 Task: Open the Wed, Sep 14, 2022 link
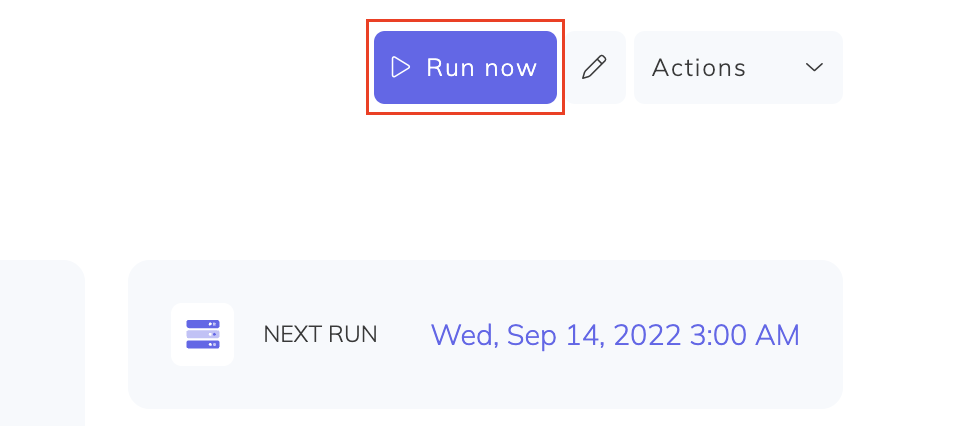[x=614, y=334]
